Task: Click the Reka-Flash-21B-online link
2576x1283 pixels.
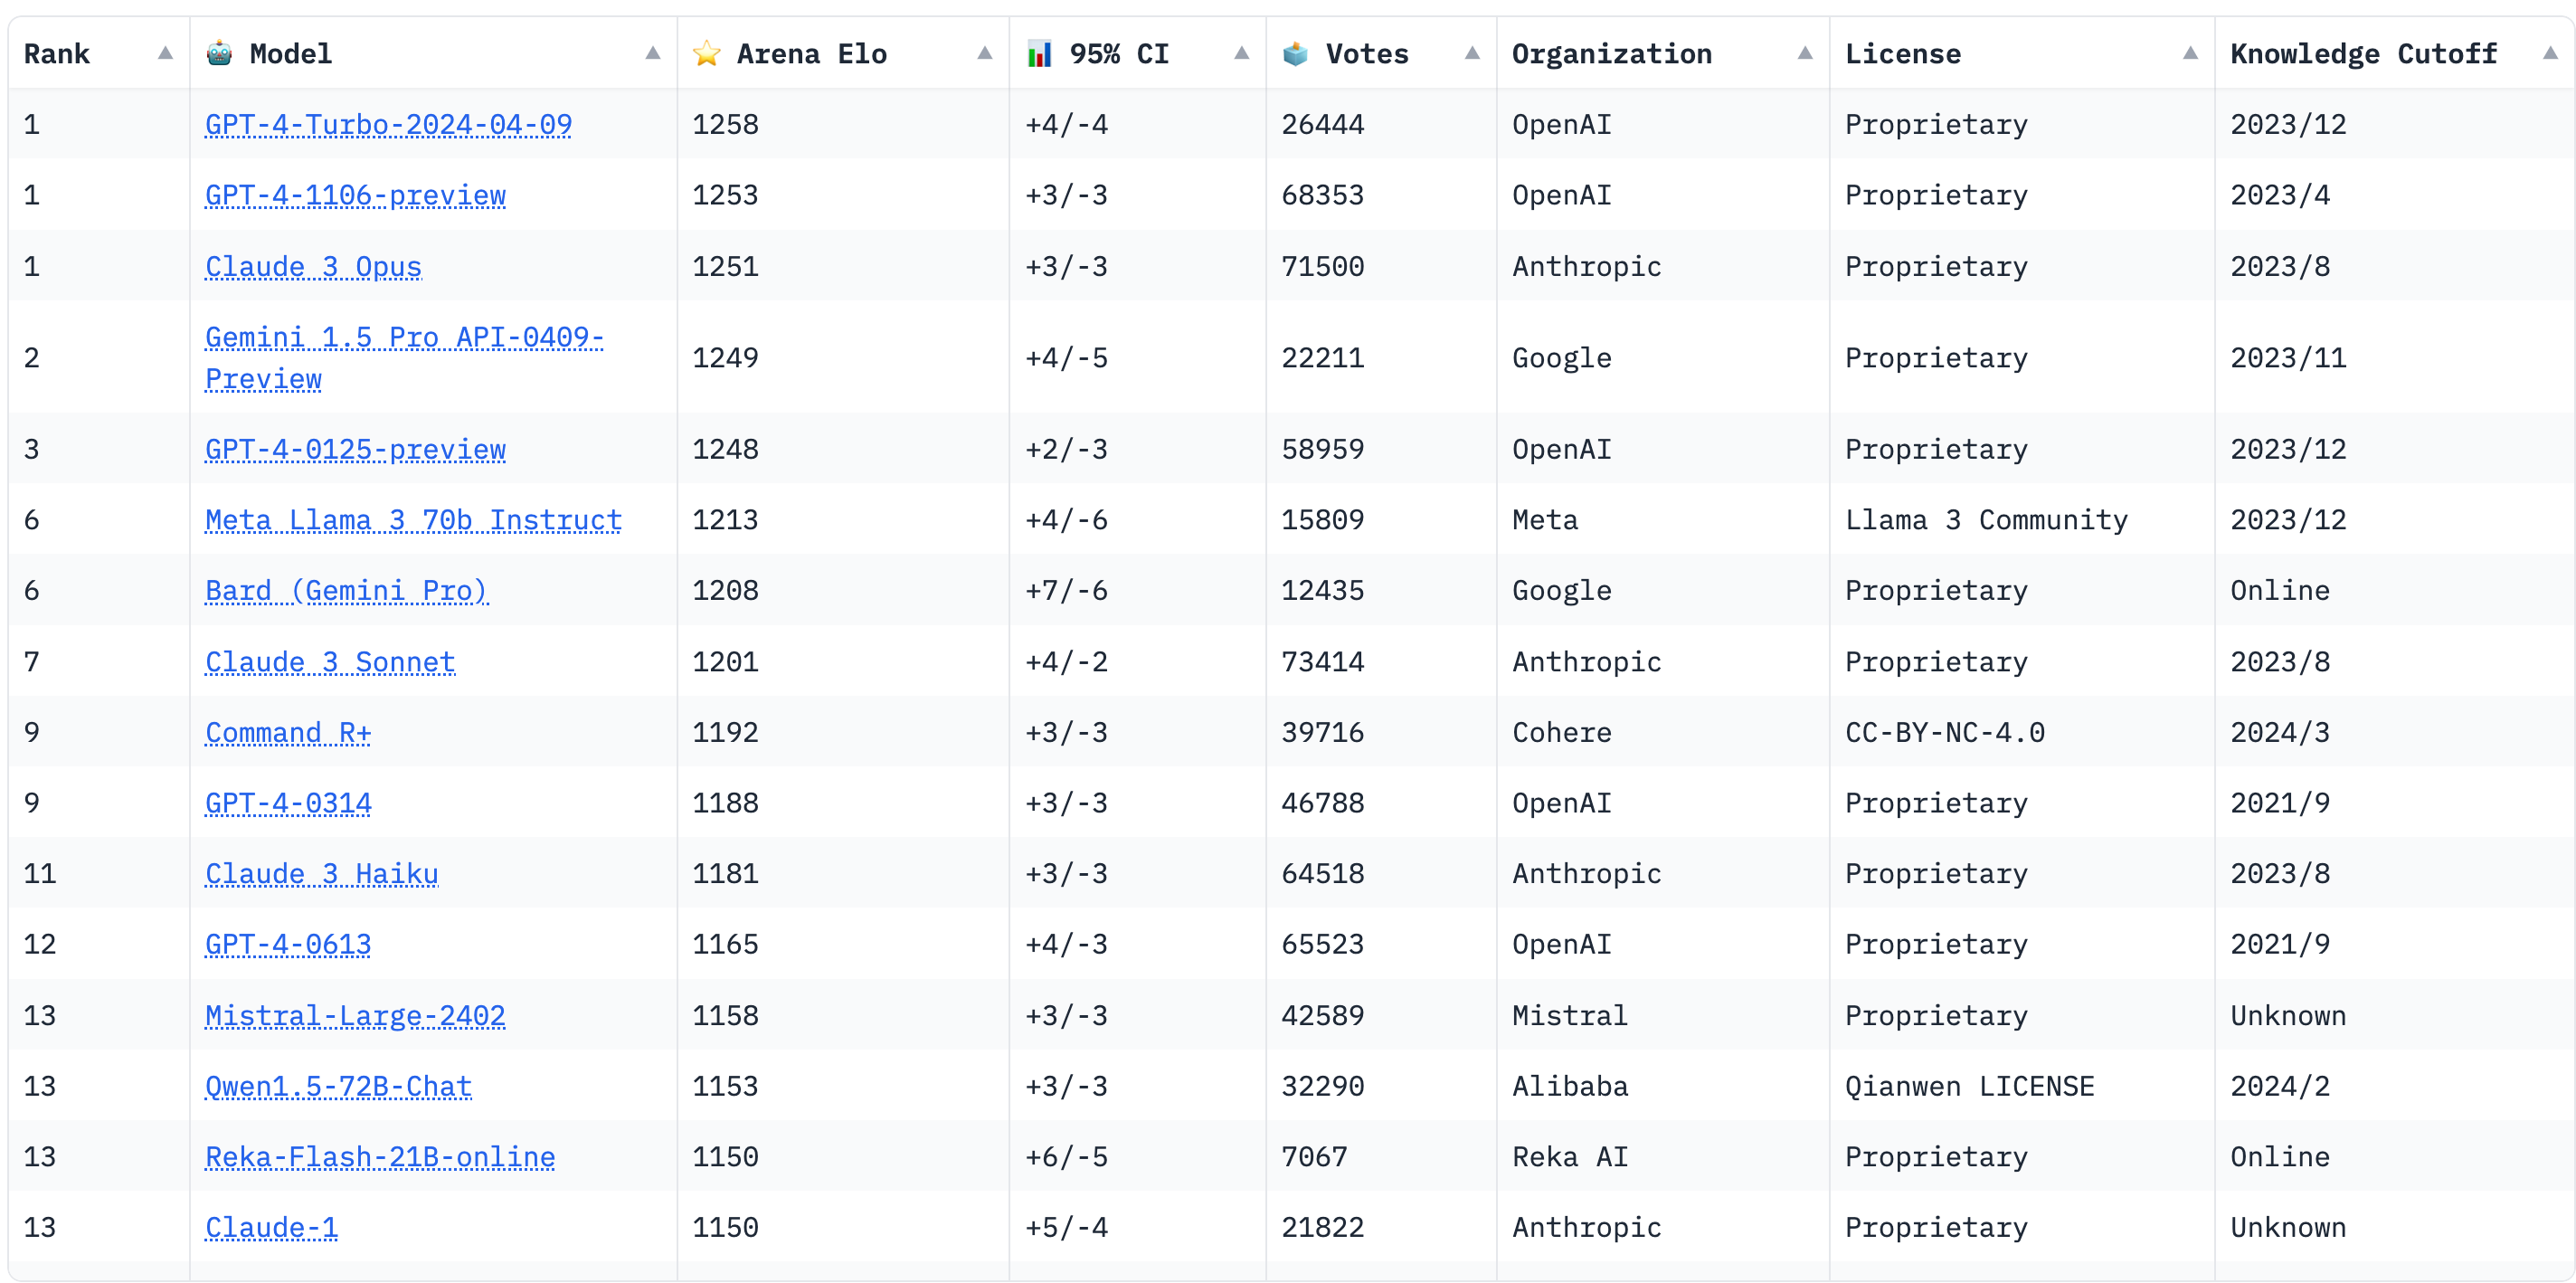Action: tap(380, 1157)
